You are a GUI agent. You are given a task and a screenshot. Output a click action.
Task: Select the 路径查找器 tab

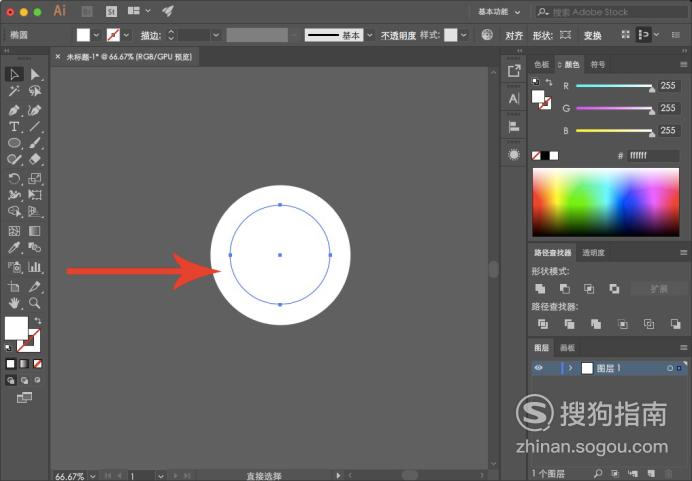[553, 253]
